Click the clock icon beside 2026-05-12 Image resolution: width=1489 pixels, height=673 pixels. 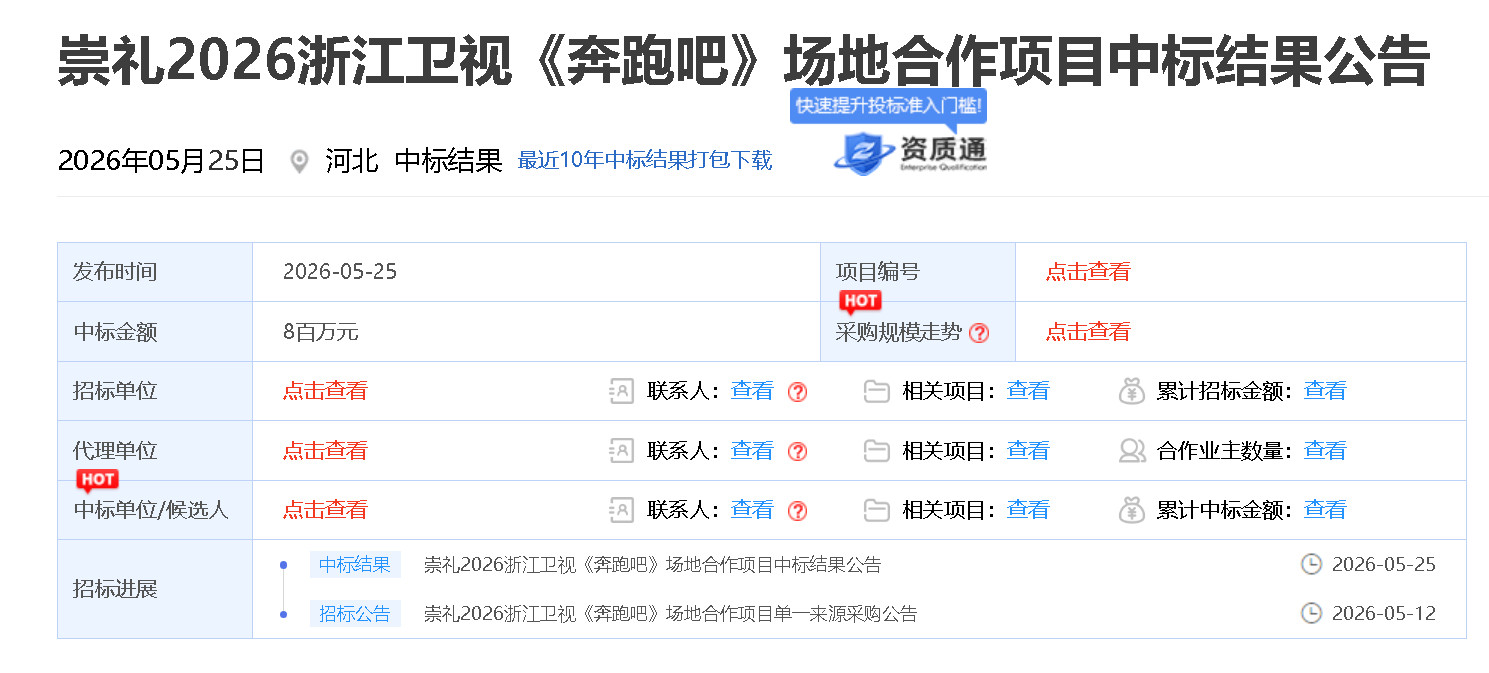click(1311, 613)
